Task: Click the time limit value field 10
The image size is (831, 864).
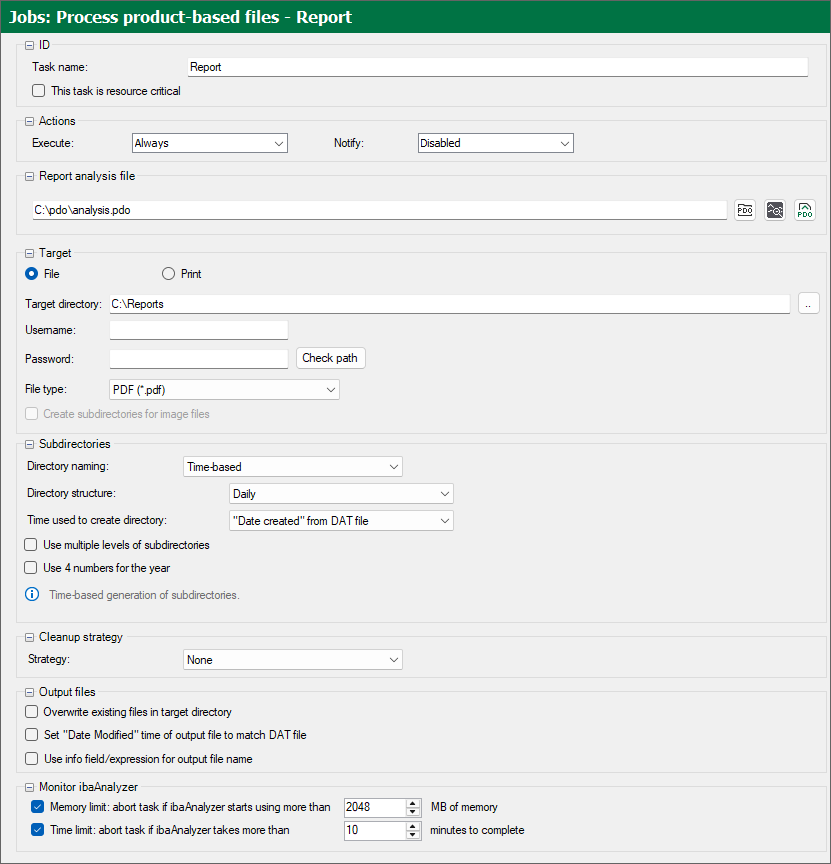Action: 375,830
